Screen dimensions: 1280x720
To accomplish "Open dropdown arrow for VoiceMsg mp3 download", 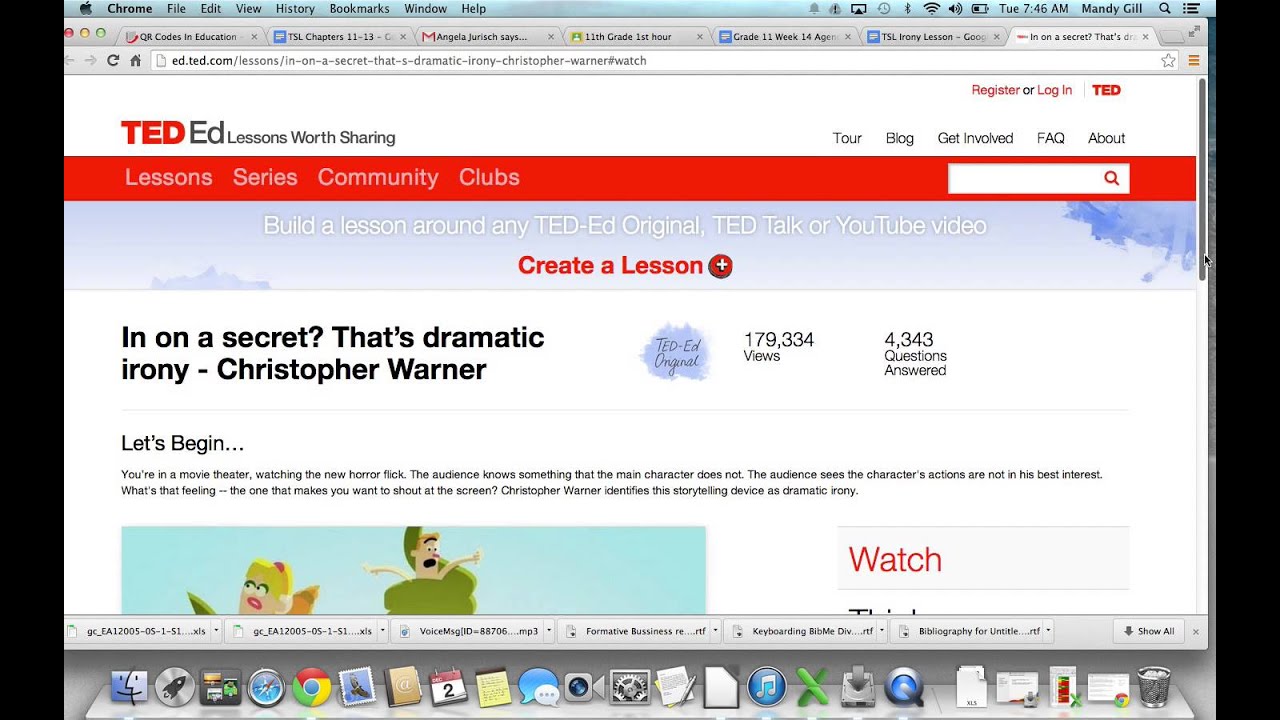I will pyautogui.click(x=548, y=631).
